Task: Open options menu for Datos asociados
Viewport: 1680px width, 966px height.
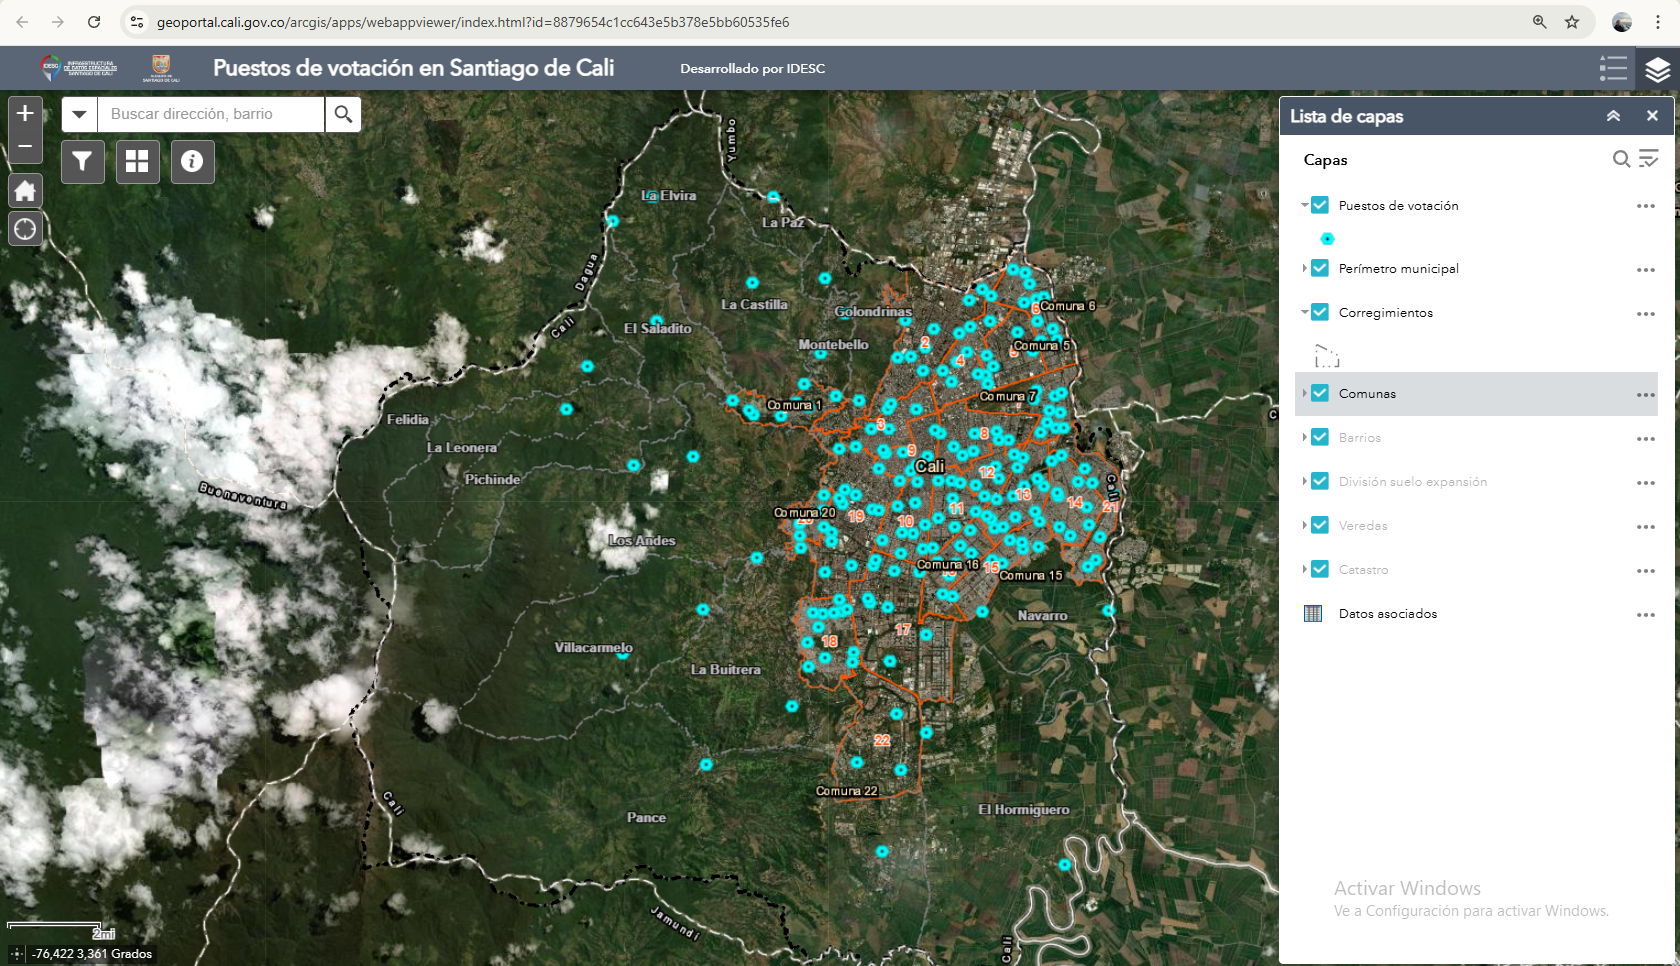Action: point(1645,614)
